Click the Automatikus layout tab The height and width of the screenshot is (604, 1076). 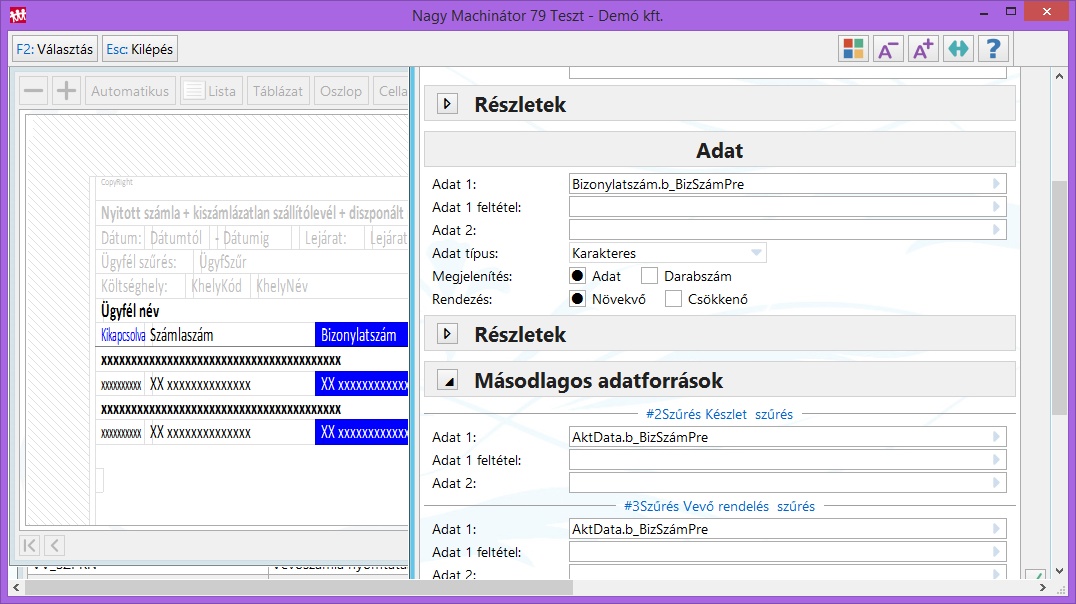tap(130, 91)
